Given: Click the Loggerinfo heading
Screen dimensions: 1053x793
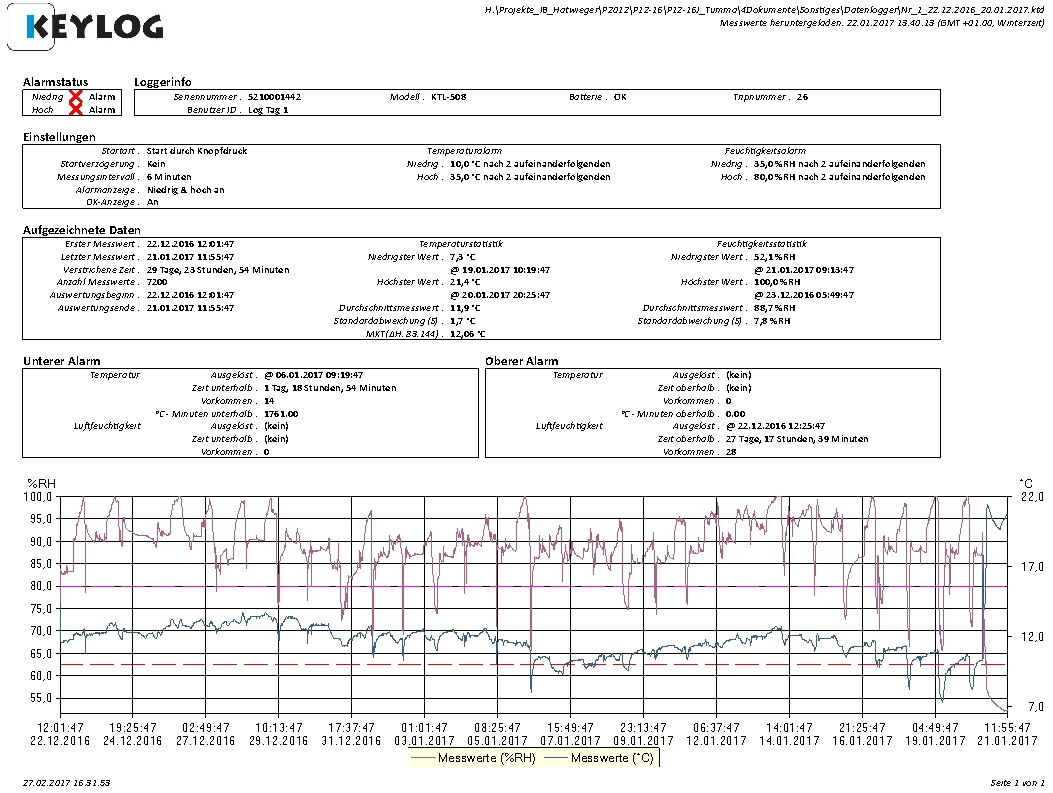Looking at the screenshot, I should [x=163, y=82].
